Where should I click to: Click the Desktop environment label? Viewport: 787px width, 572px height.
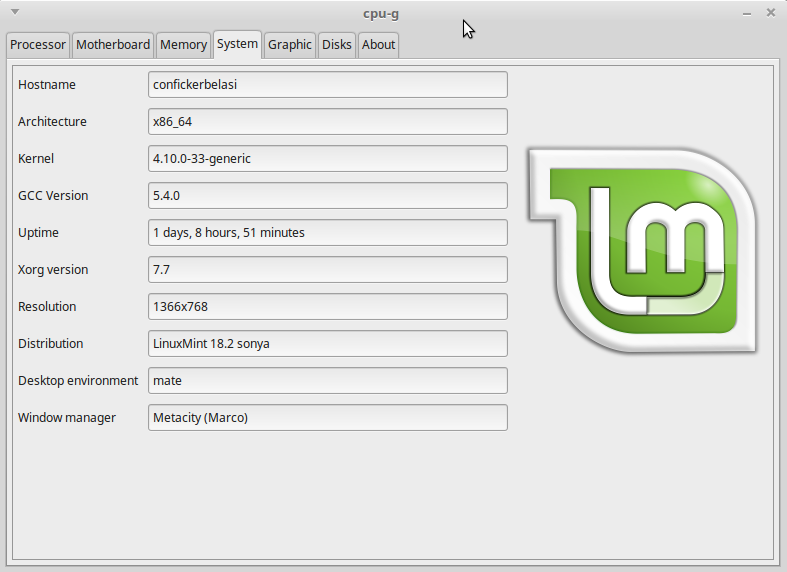click(78, 381)
